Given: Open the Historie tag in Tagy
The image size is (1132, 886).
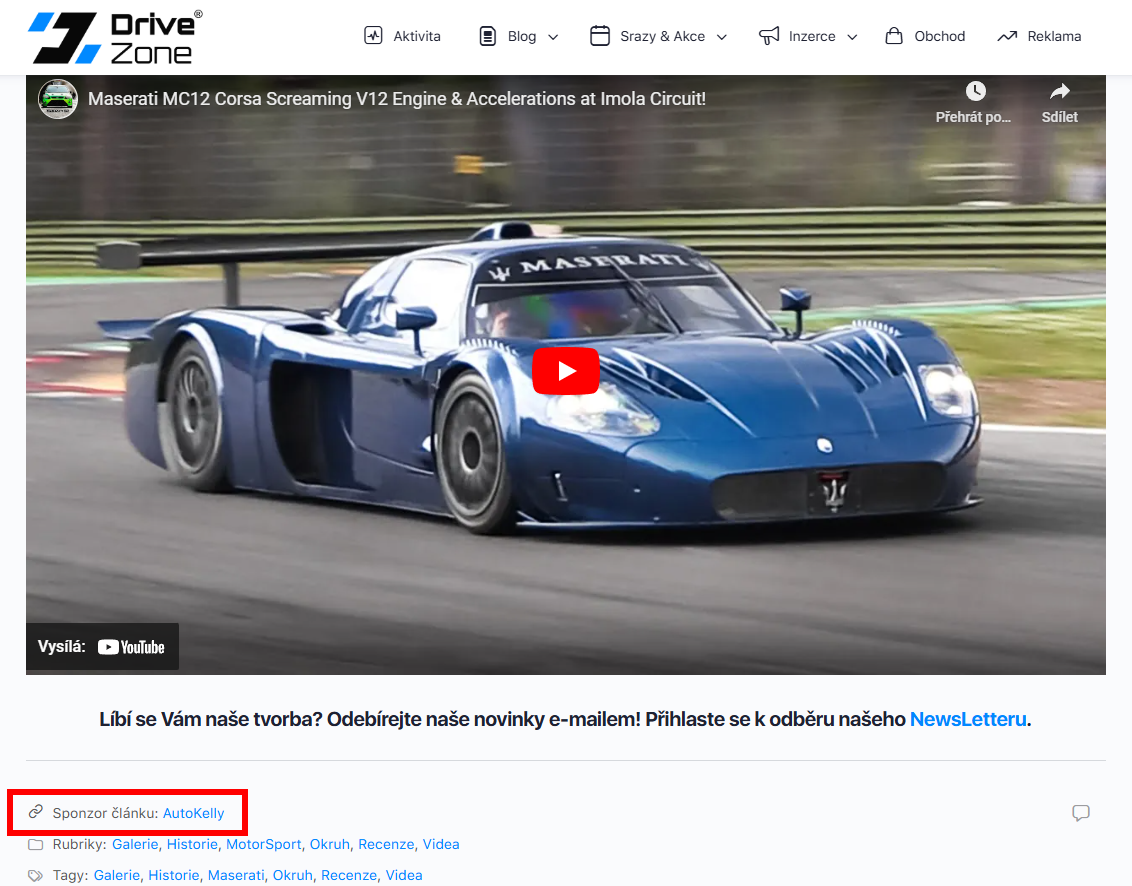Looking at the screenshot, I should point(173,875).
